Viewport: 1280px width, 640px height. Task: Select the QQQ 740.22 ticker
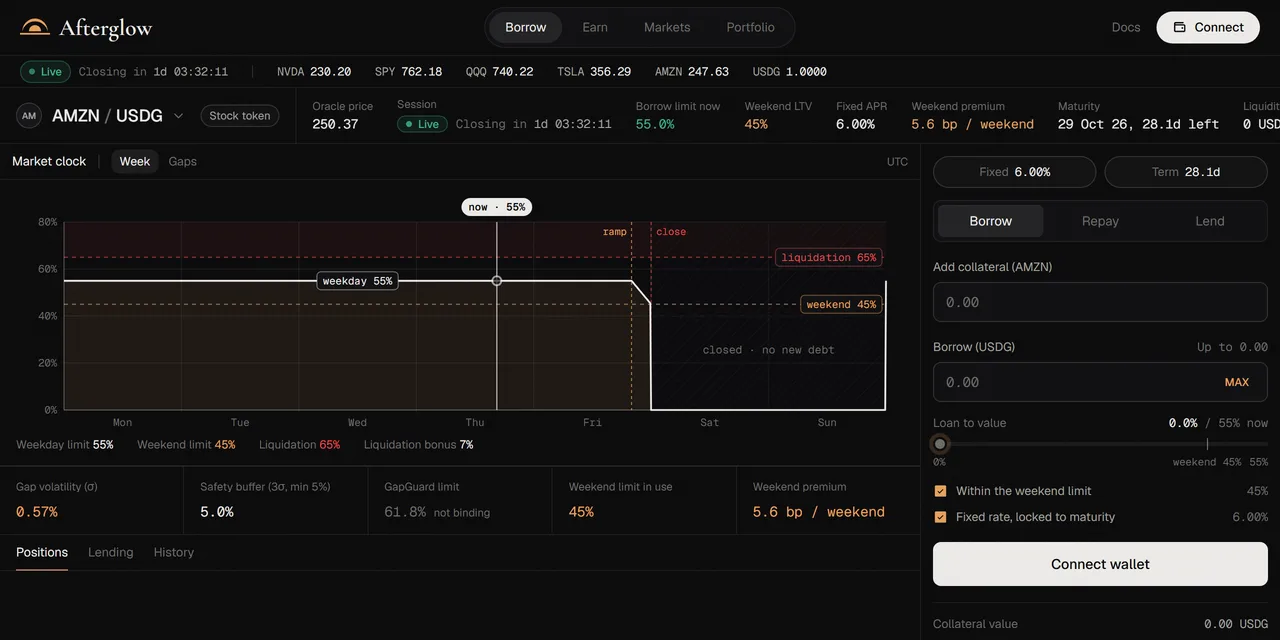click(499, 72)
